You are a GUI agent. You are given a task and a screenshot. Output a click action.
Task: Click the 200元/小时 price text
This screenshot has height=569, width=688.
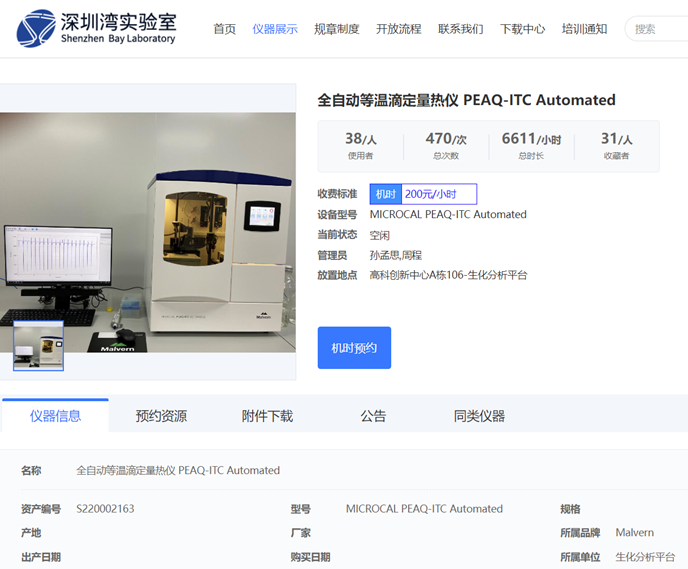click(430, 194)
